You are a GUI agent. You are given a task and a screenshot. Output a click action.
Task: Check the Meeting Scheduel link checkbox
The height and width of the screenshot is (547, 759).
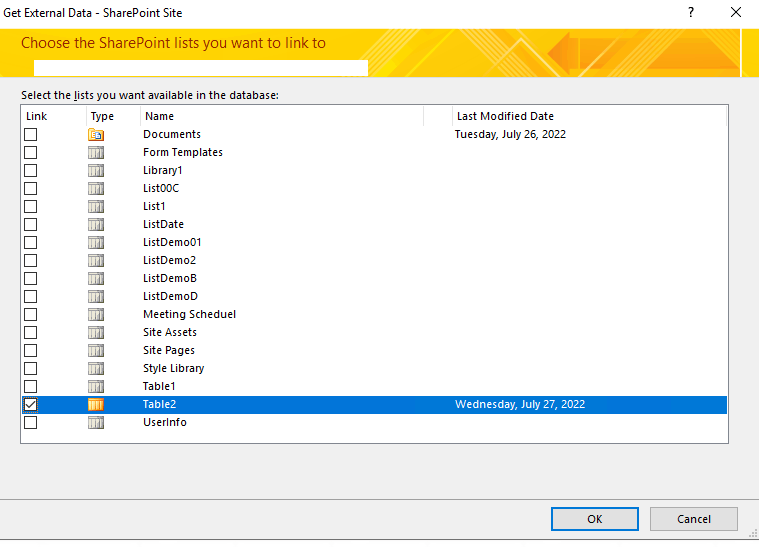(x=30, y=315)
